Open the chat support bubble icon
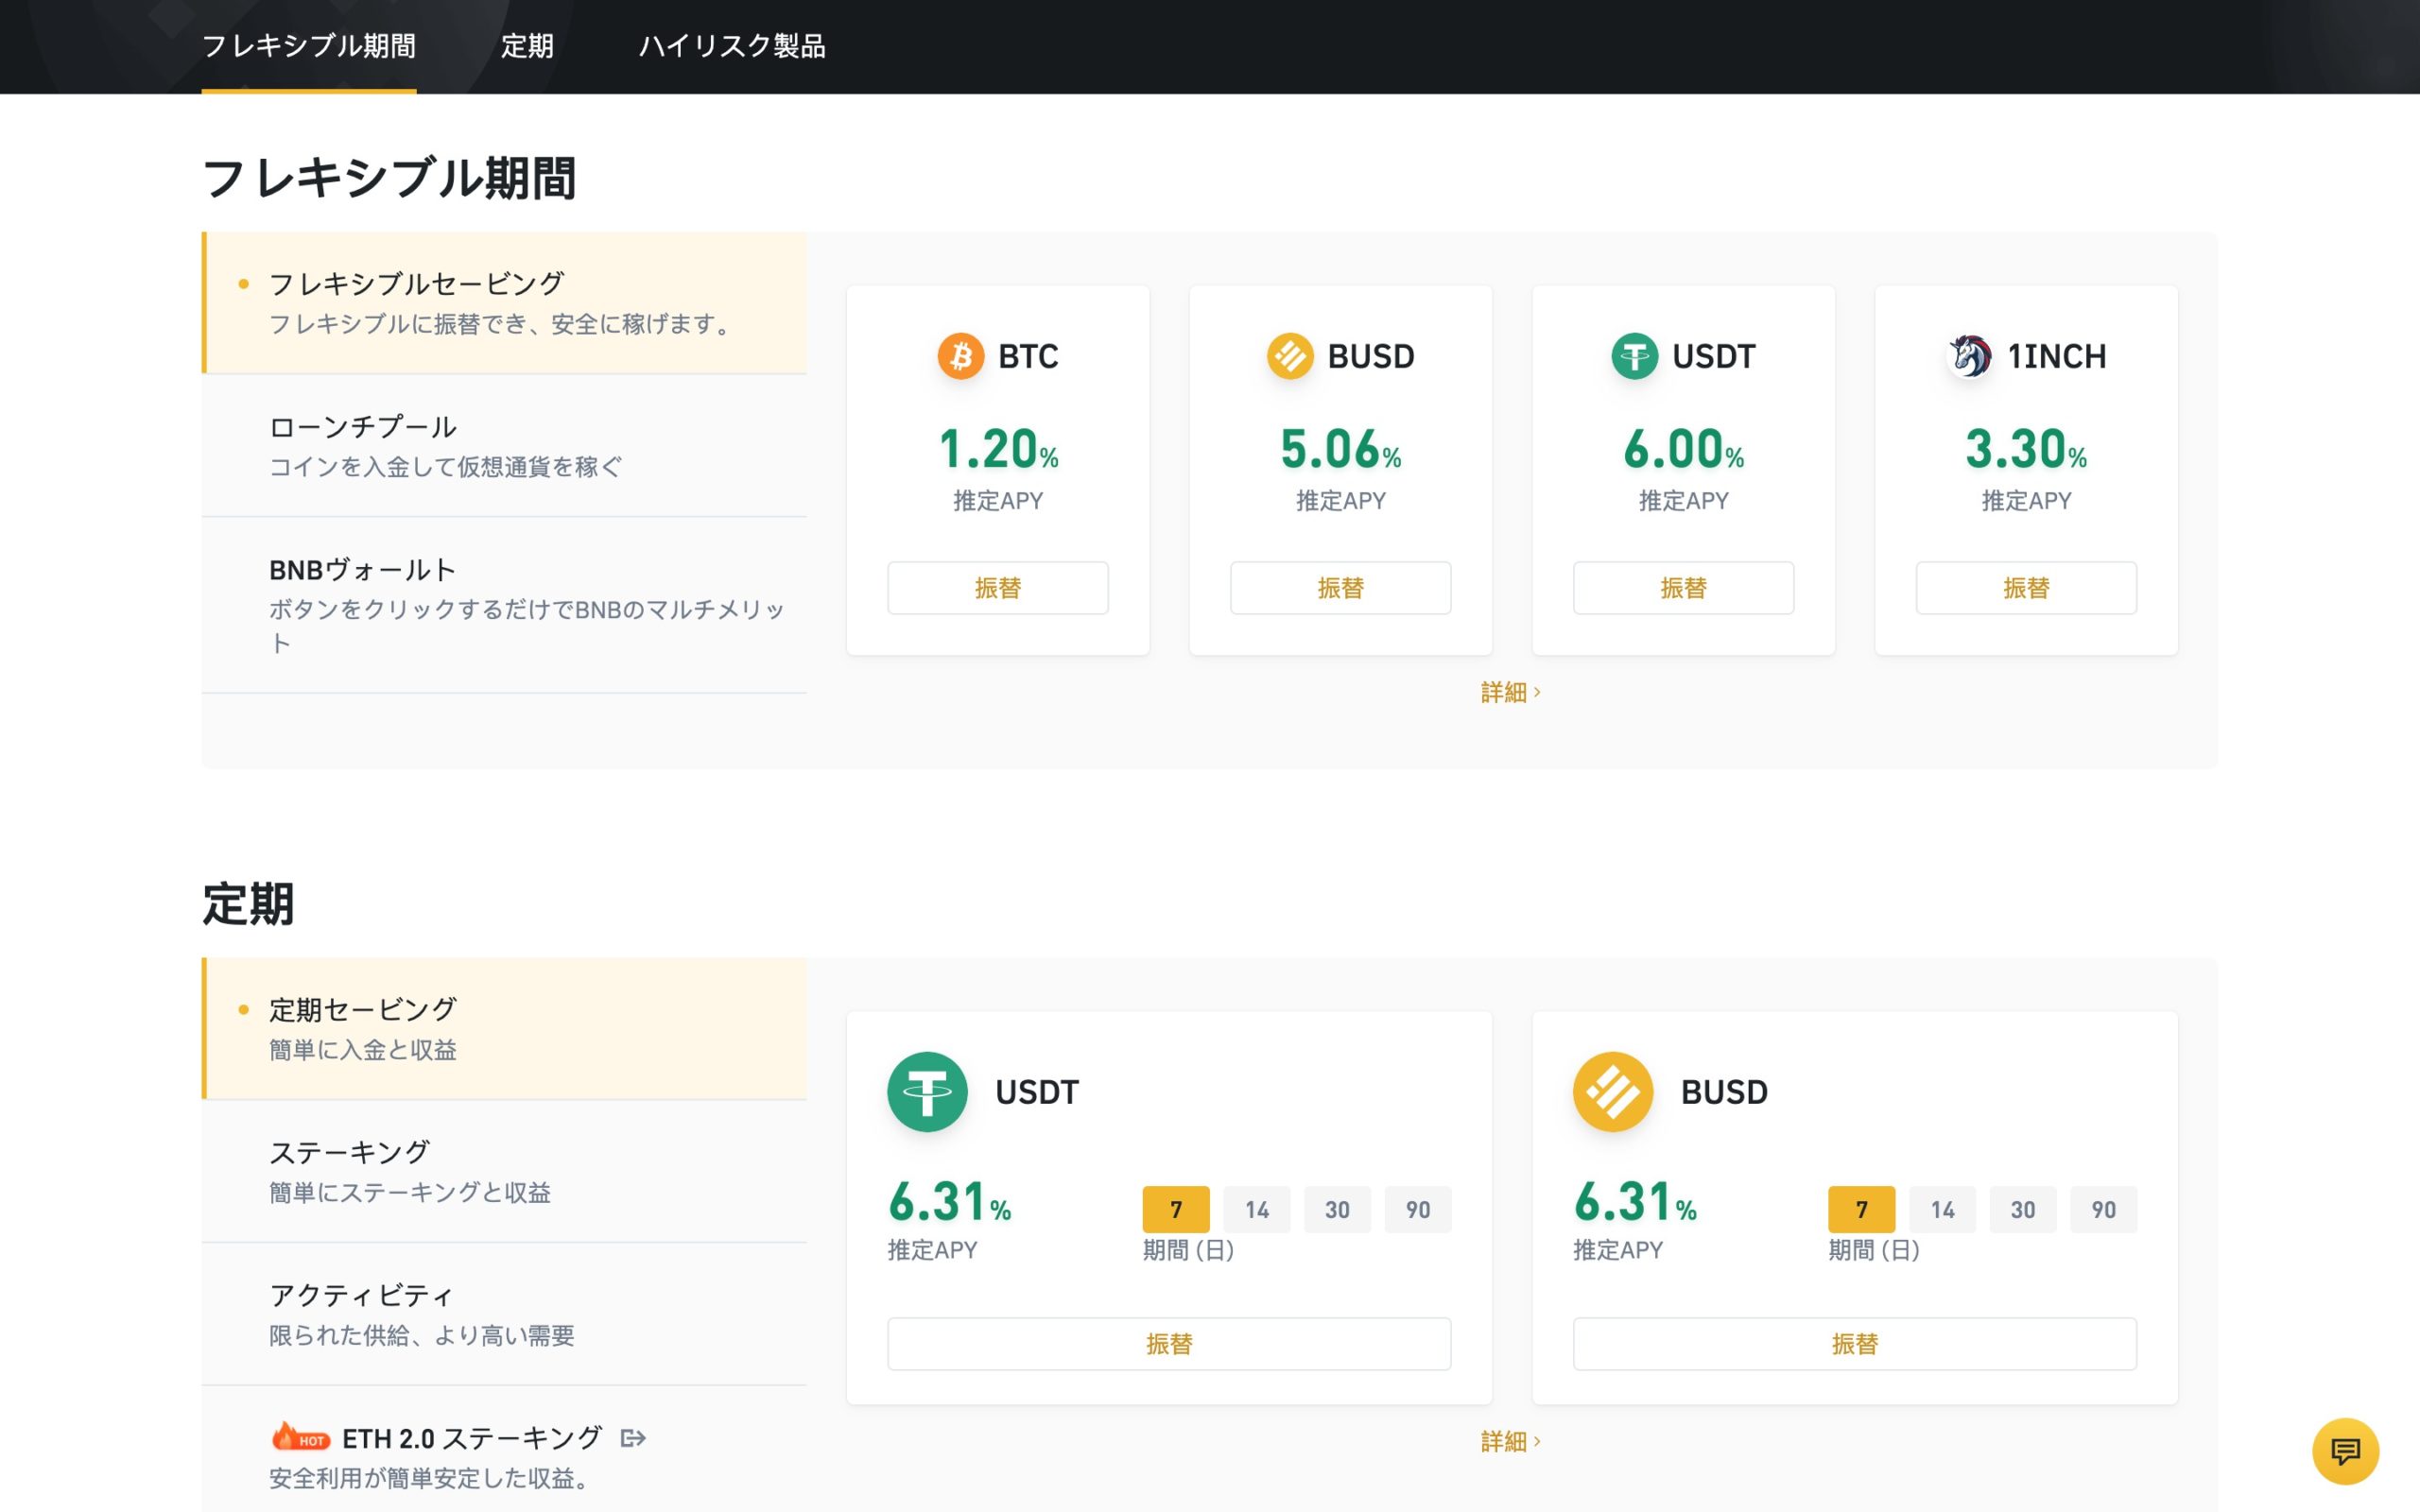Screen dimensions: 2420x1512 pos(2344,1451)
